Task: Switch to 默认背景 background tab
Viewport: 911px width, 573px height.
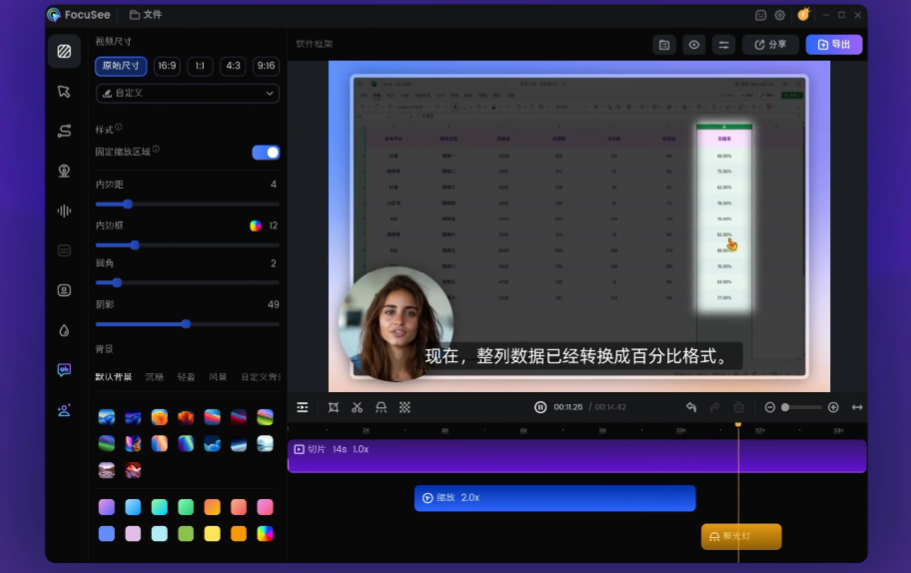Action: tap(113, 377)
